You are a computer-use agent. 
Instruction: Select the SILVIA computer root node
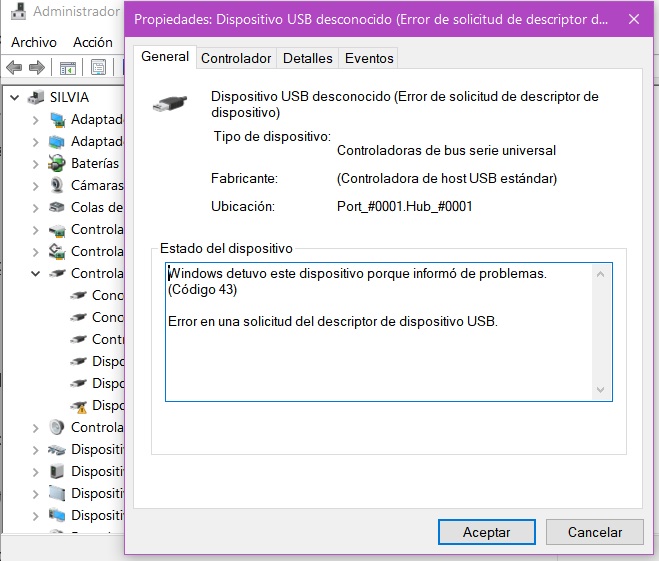pyautogui.click(x=69, y=97)
